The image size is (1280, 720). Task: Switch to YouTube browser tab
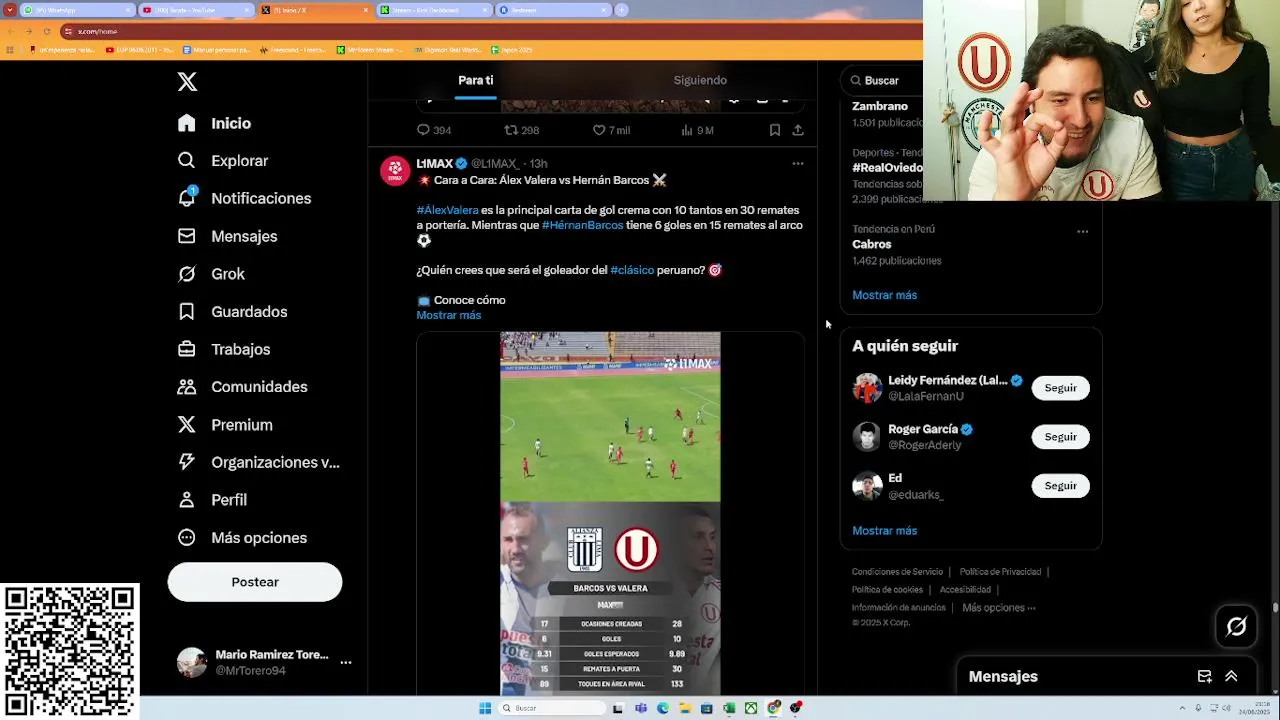(x=195, y=10)
